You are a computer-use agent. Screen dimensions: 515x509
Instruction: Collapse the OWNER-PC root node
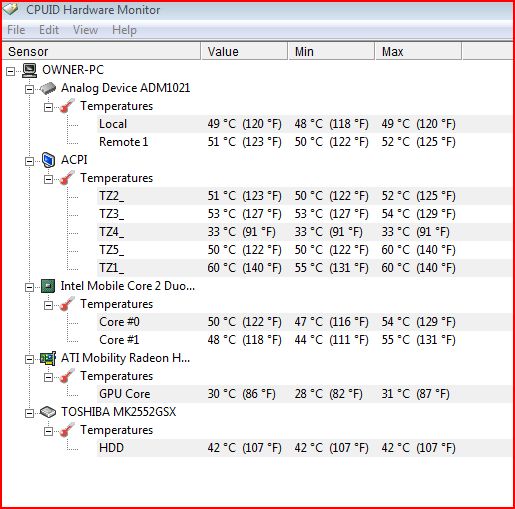pos(11,71)
